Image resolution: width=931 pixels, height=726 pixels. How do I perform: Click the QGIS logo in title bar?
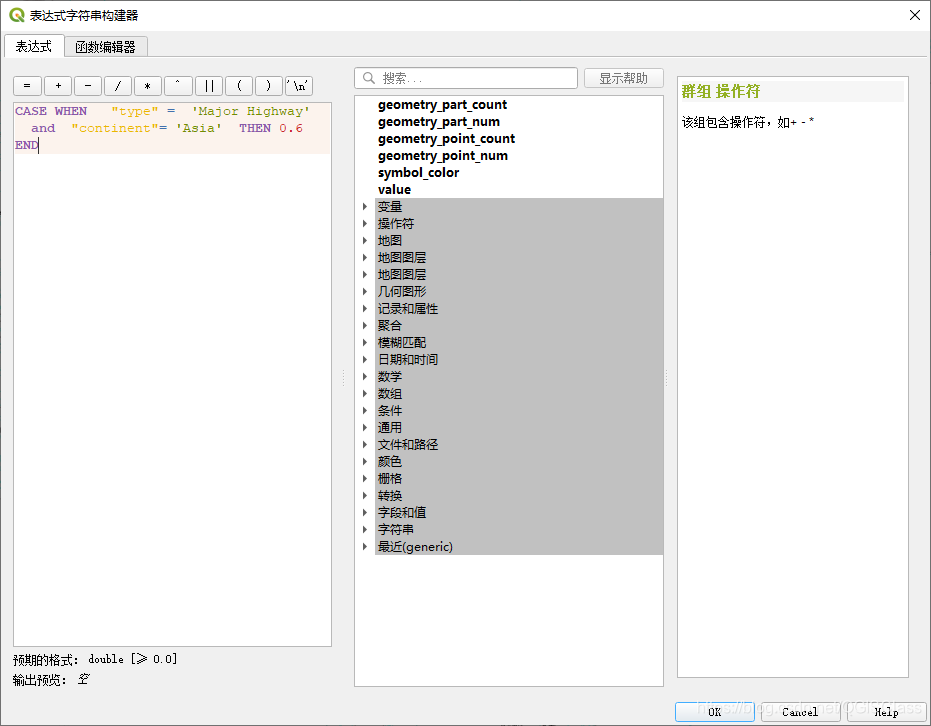point(17,15)
